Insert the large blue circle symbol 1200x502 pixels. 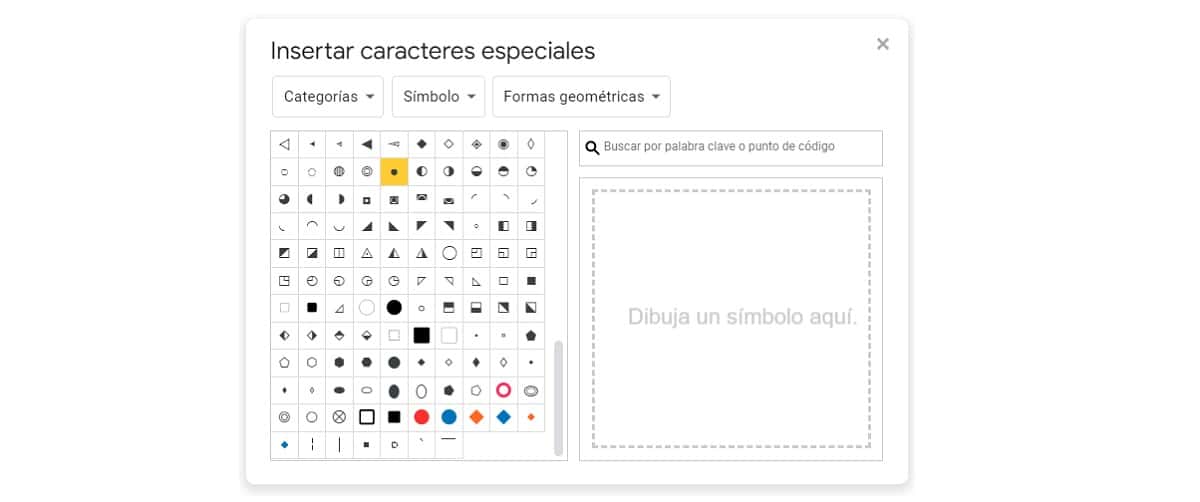coord(449,417)
